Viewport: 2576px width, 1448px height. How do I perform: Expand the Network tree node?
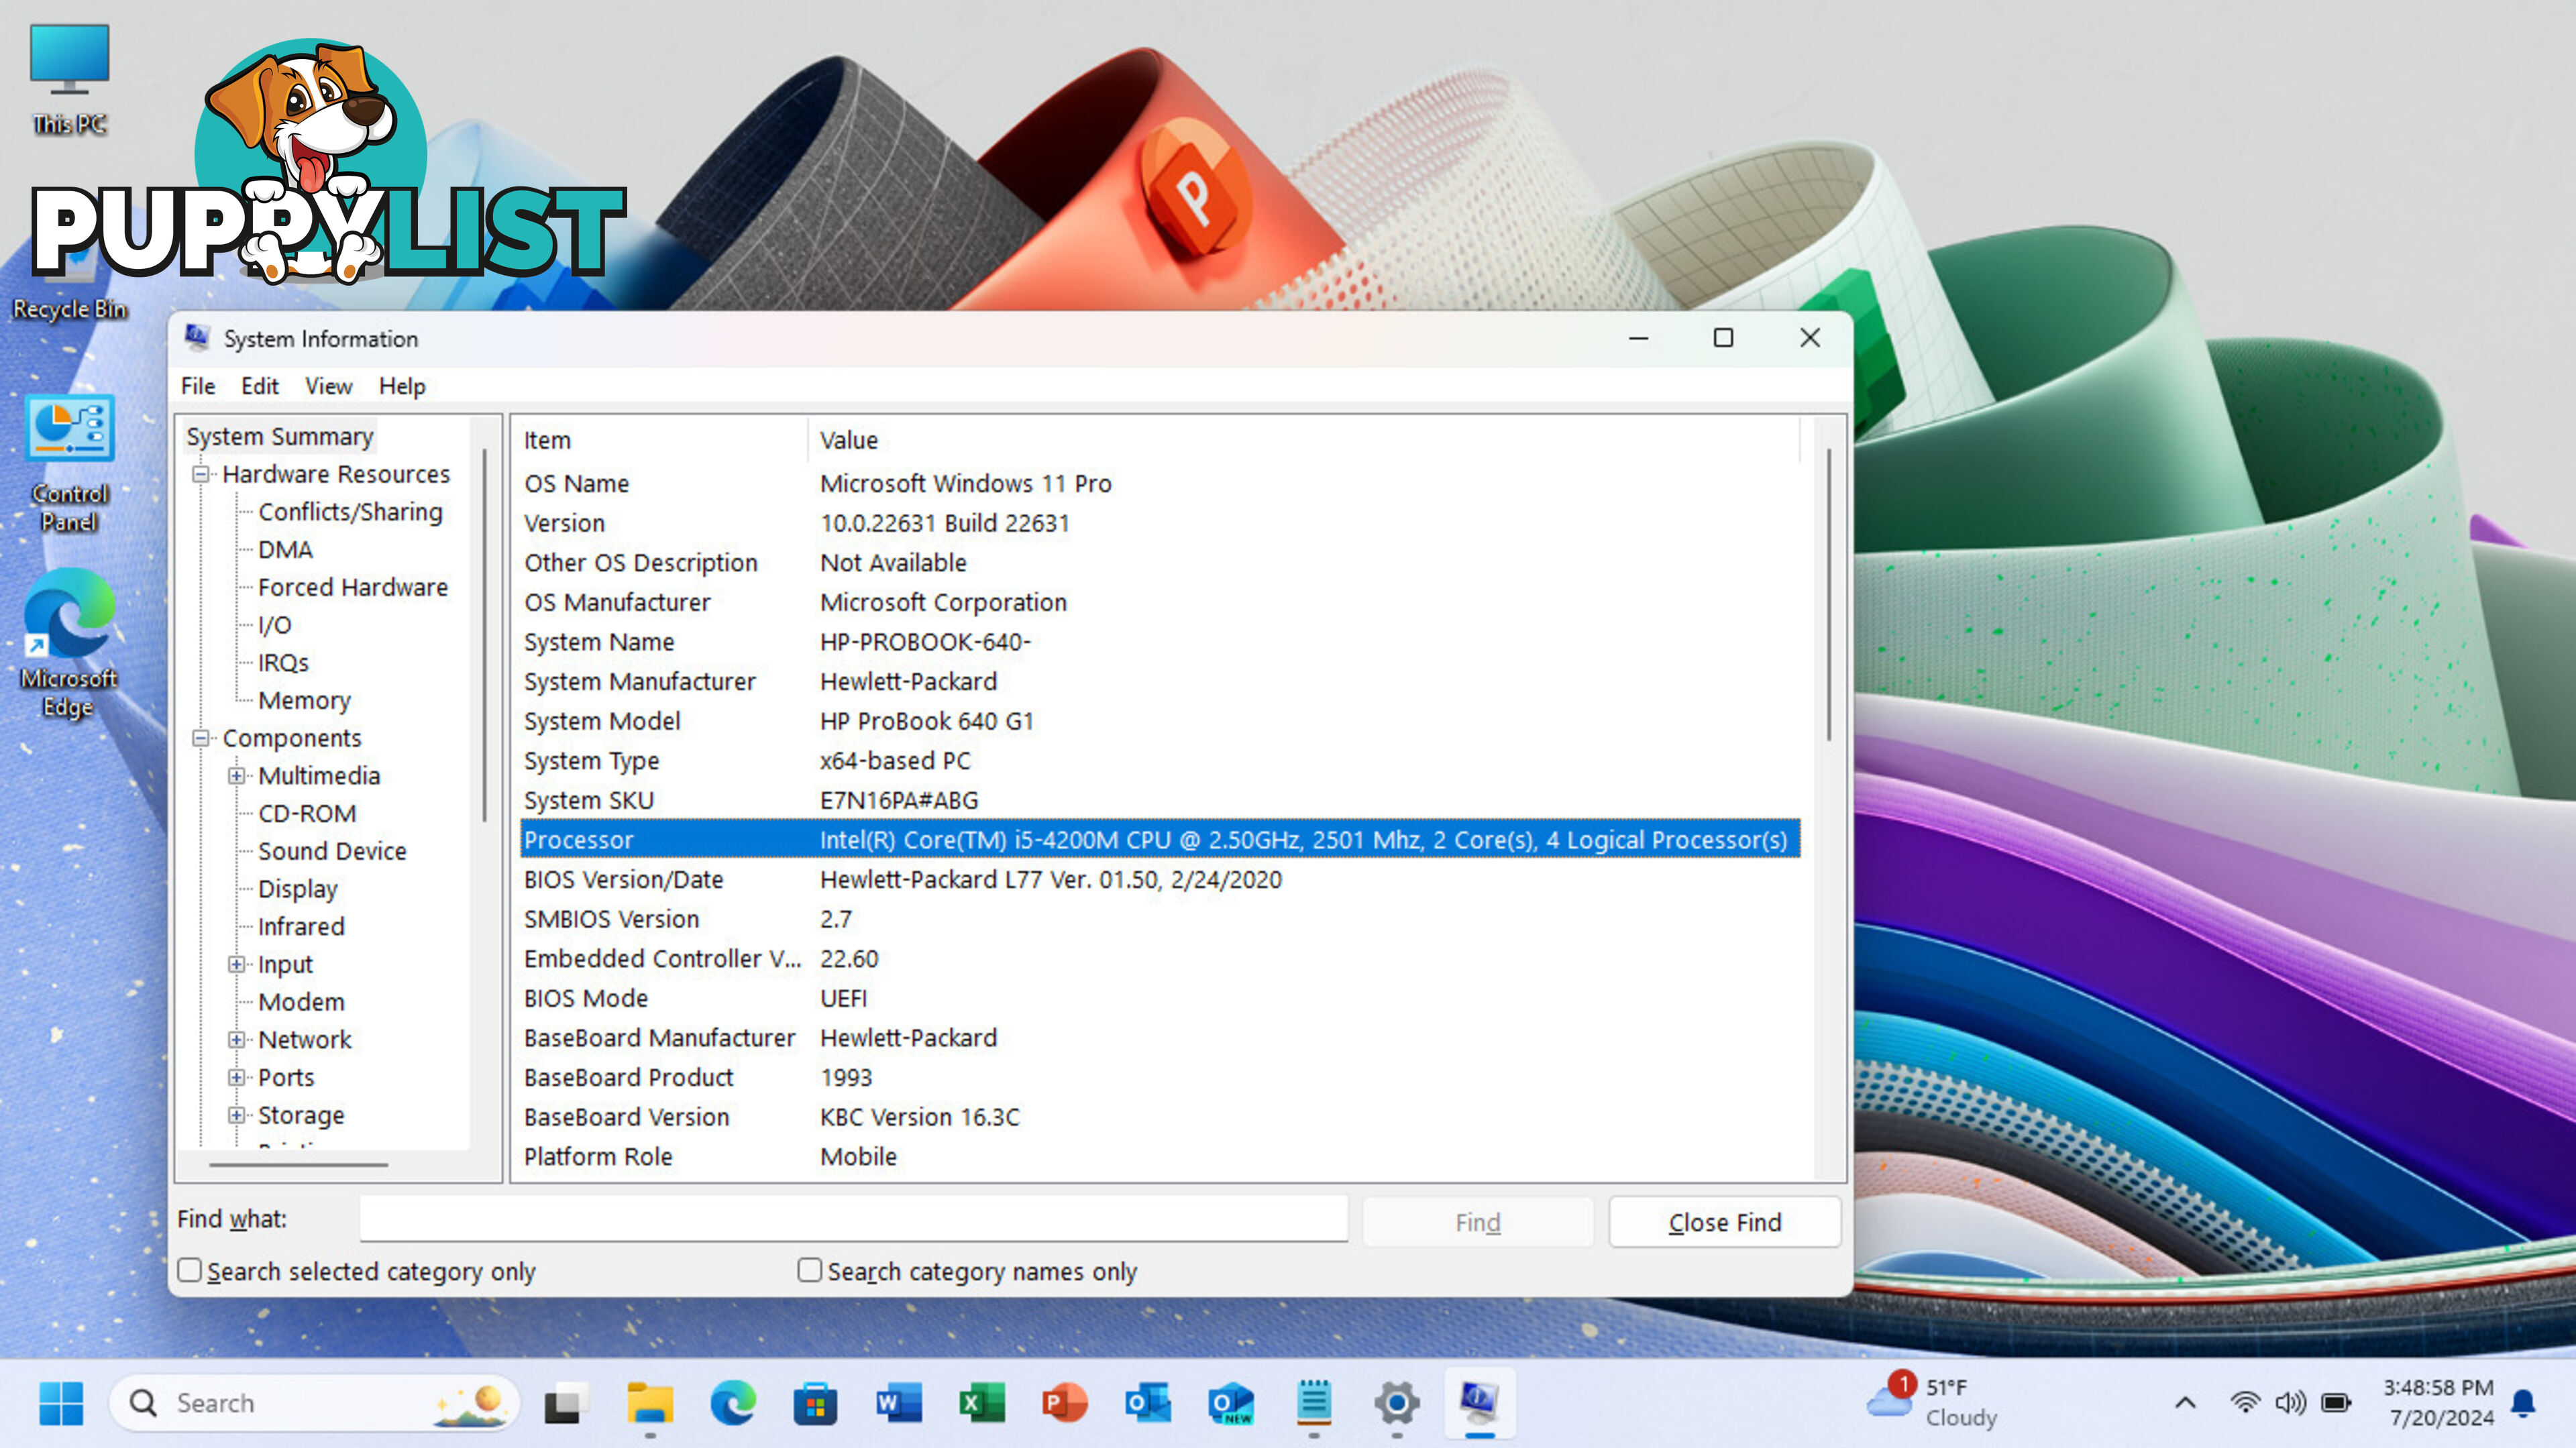click(237, 1040)
